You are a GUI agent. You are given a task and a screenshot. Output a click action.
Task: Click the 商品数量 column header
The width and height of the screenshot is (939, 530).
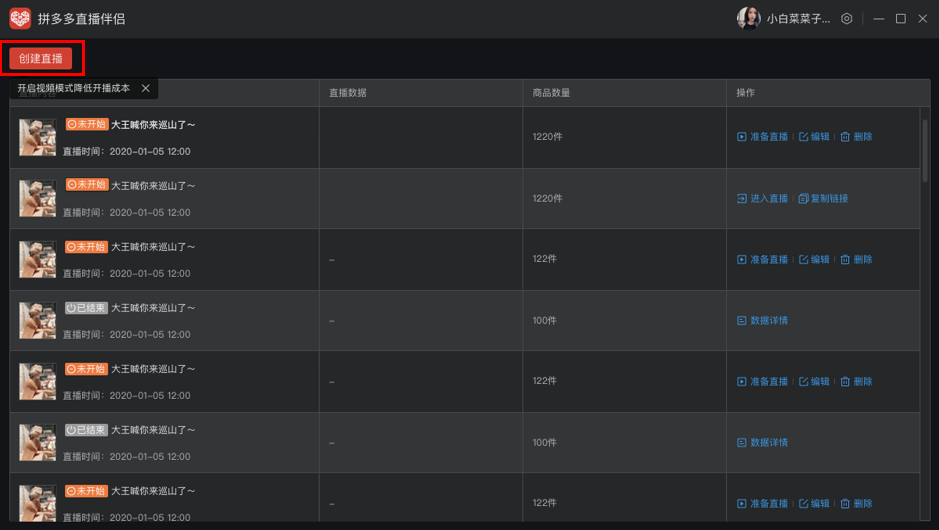[x=552, y=93]
